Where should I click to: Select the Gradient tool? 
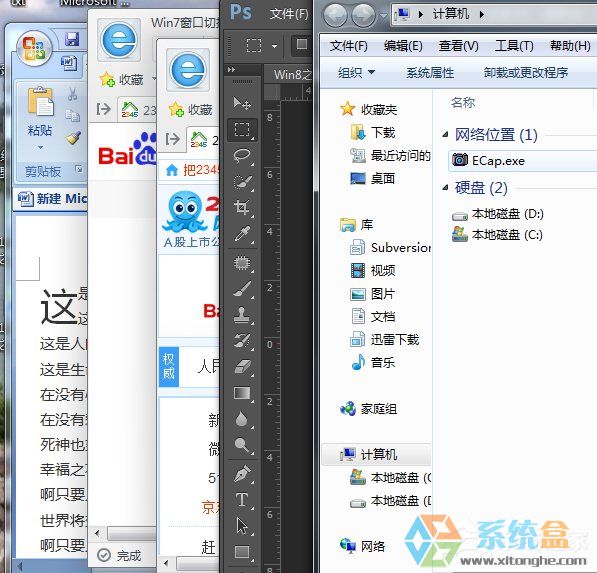point(242,393)
